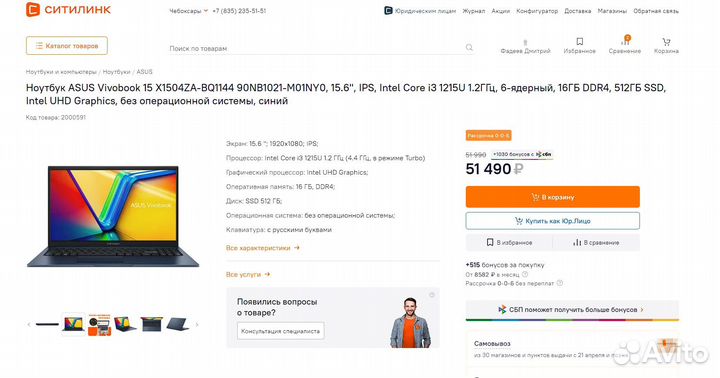This screenshot has width=720, height=378.
Task: Select the front-view colorful screen thumbnail
Action: (73, 324)
